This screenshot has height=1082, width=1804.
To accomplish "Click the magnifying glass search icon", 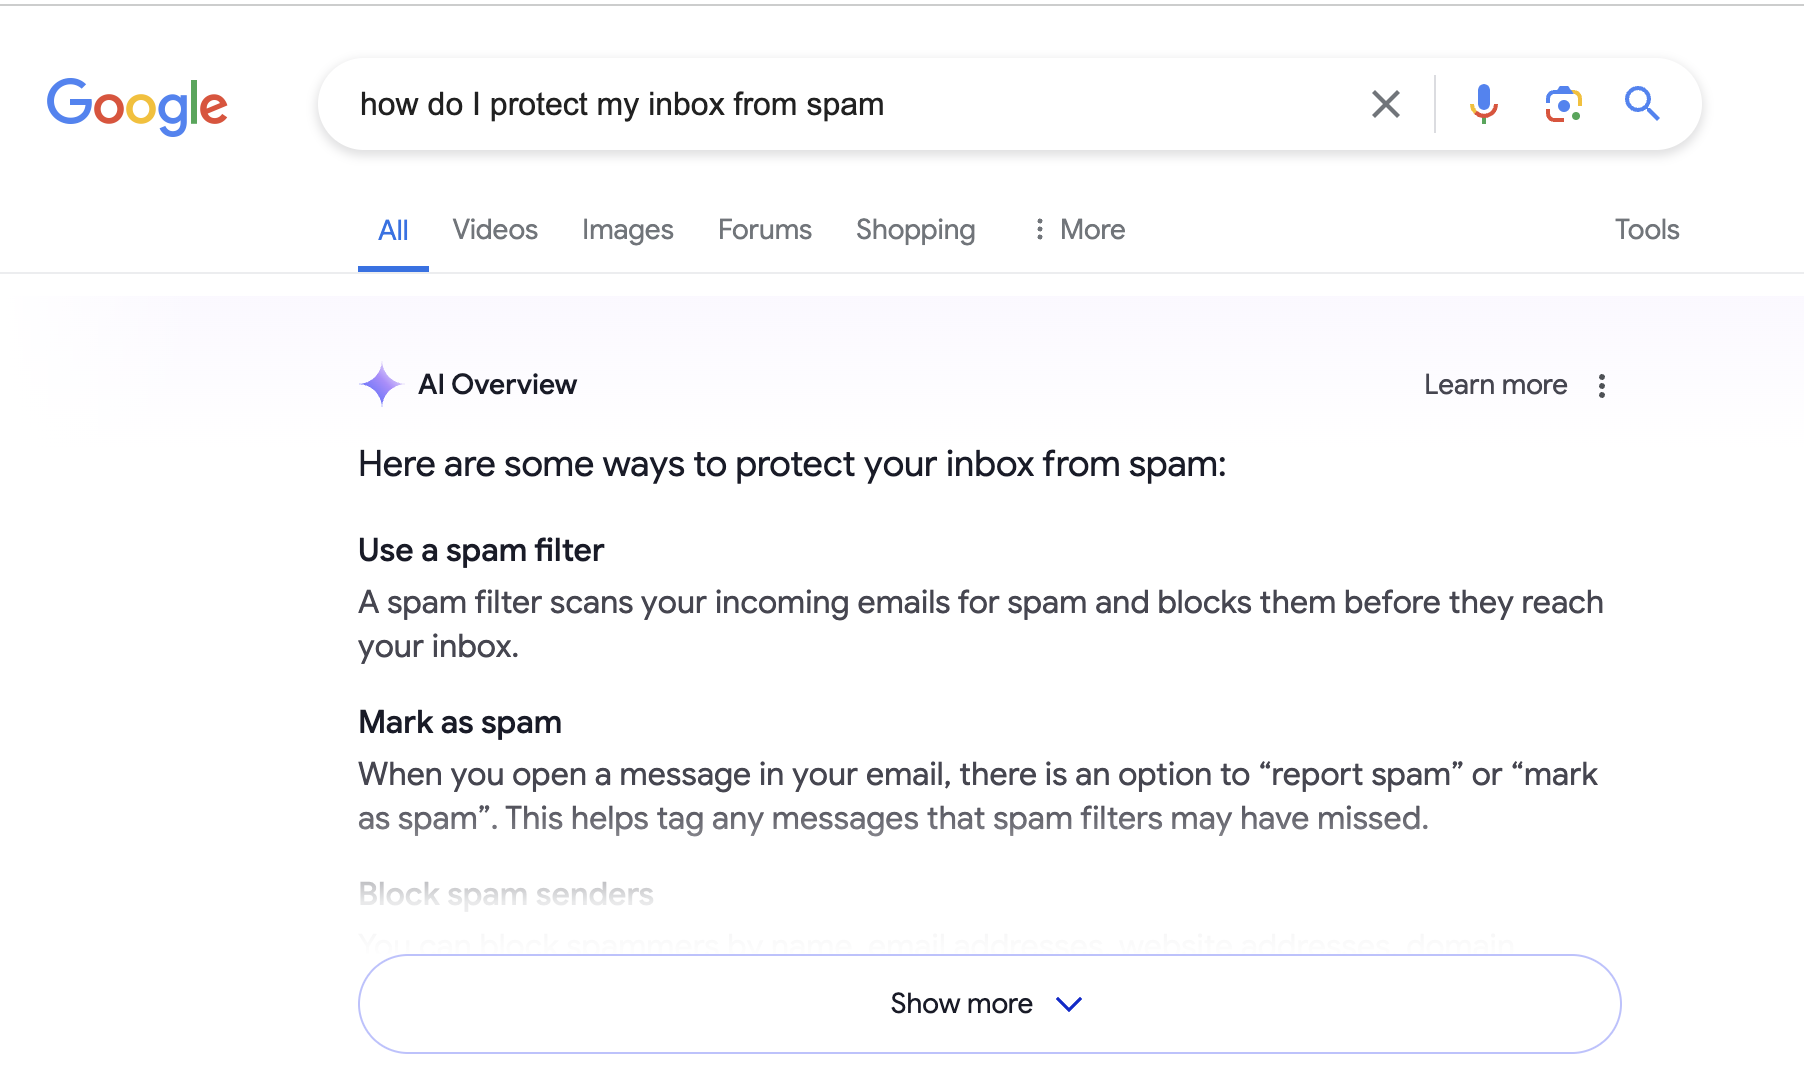I will (1641, 104).
